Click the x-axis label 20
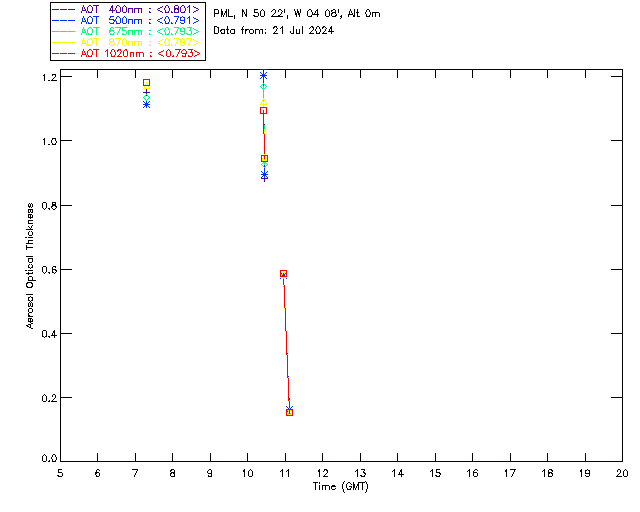 click(622, 473)
